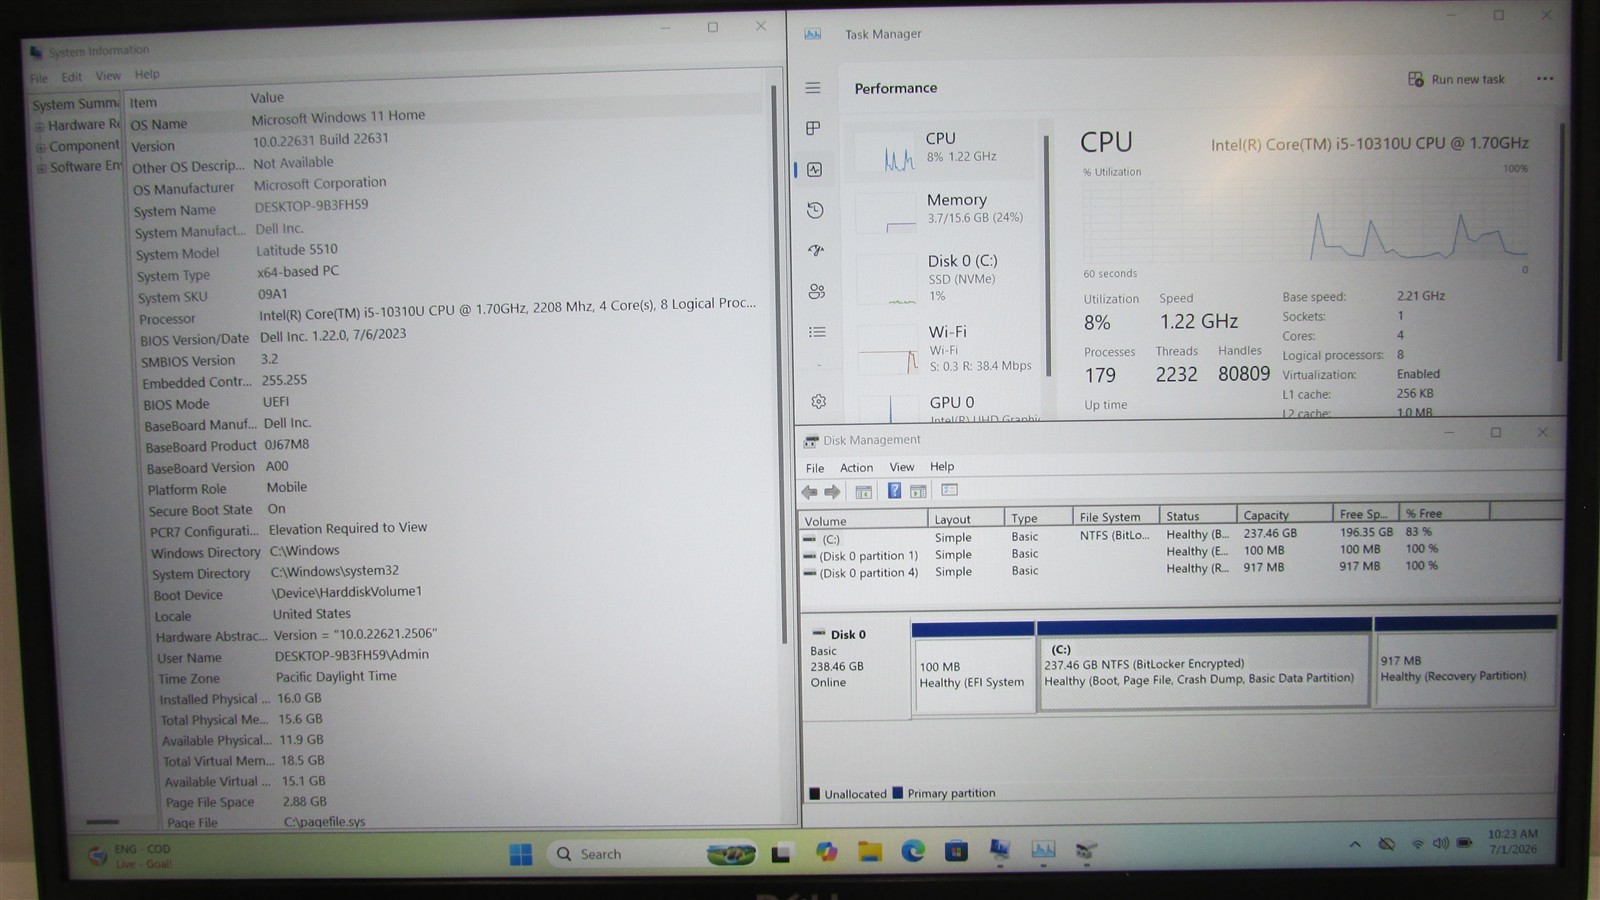Open Task Manager more options ellipsis

pyautogui.click(x=1545, y=79)
